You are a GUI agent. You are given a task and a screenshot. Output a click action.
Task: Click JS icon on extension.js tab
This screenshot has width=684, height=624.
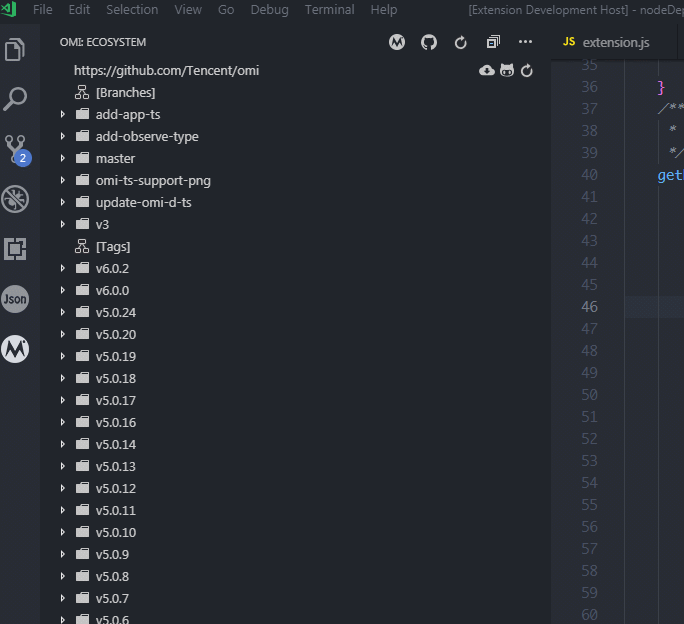pyautogui.click(x=569, y=42)
